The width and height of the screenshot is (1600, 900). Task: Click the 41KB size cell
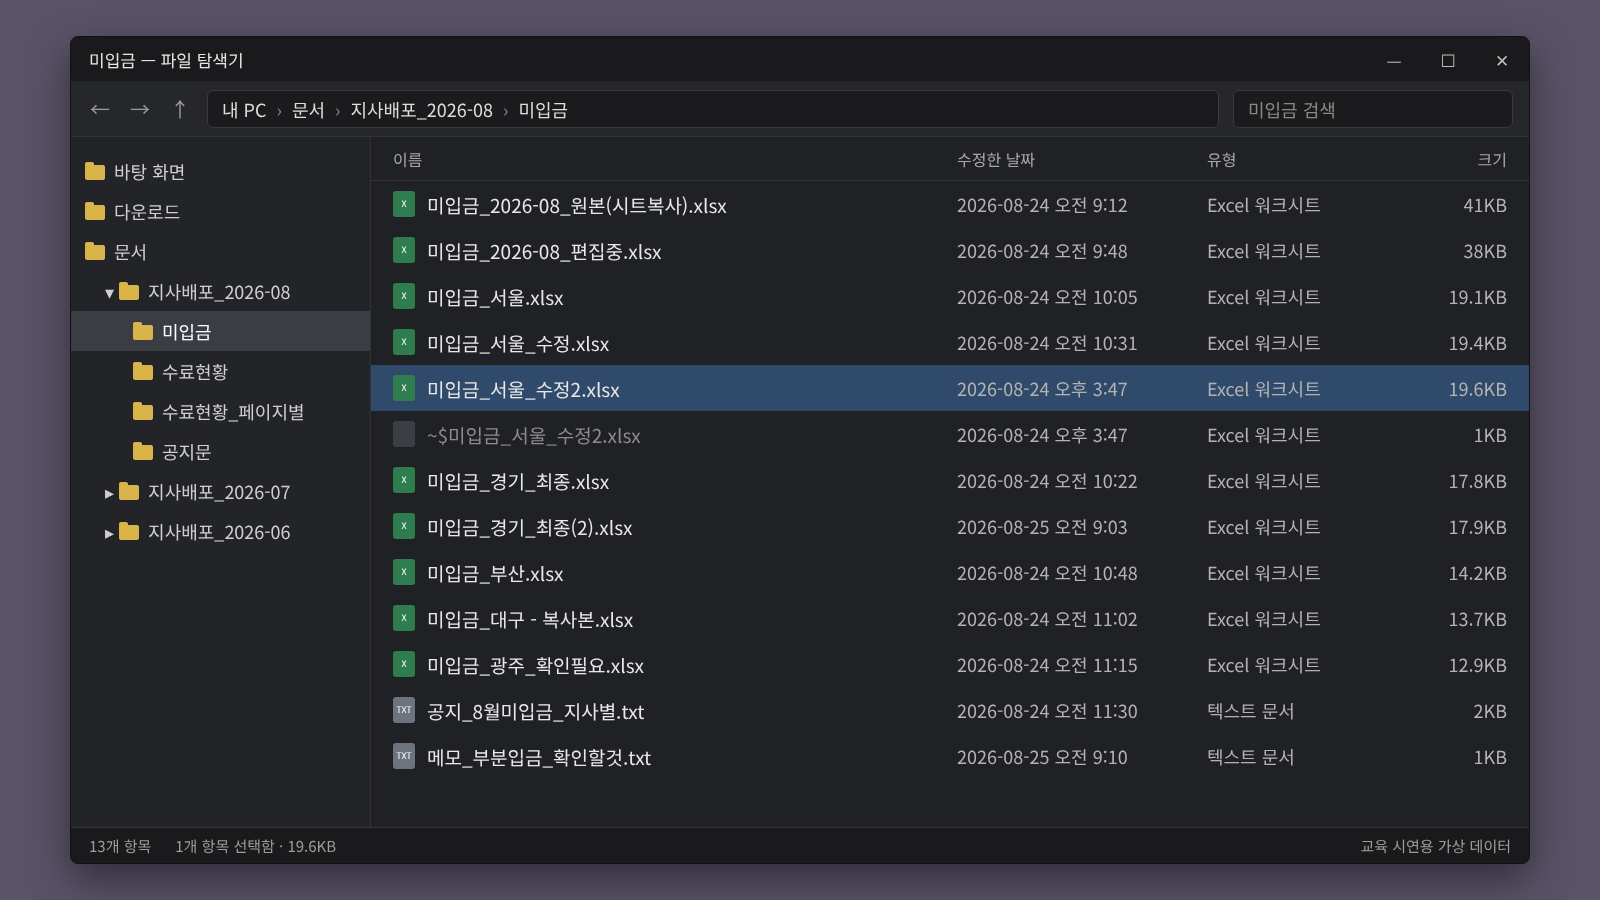[x=1484, y=205]
